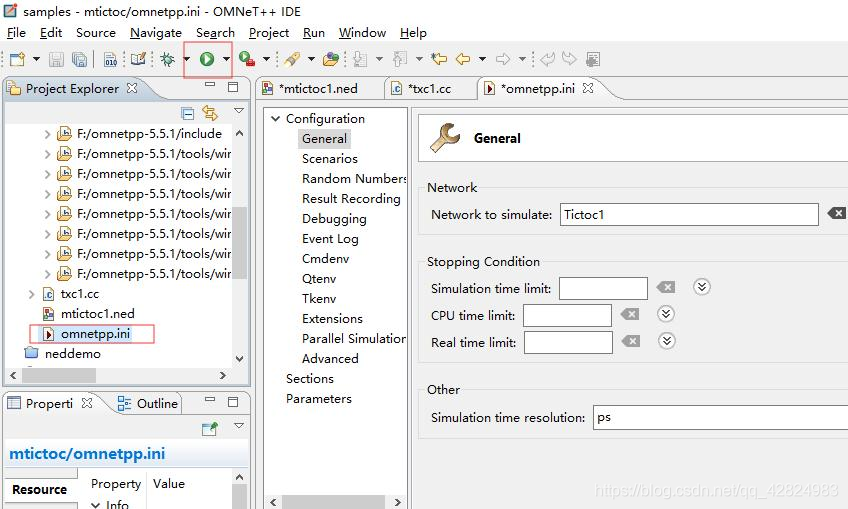This screenshot has width=848, height=509.
Task: Click the pin editor toolbar icon
Action: tap(593, 59)
